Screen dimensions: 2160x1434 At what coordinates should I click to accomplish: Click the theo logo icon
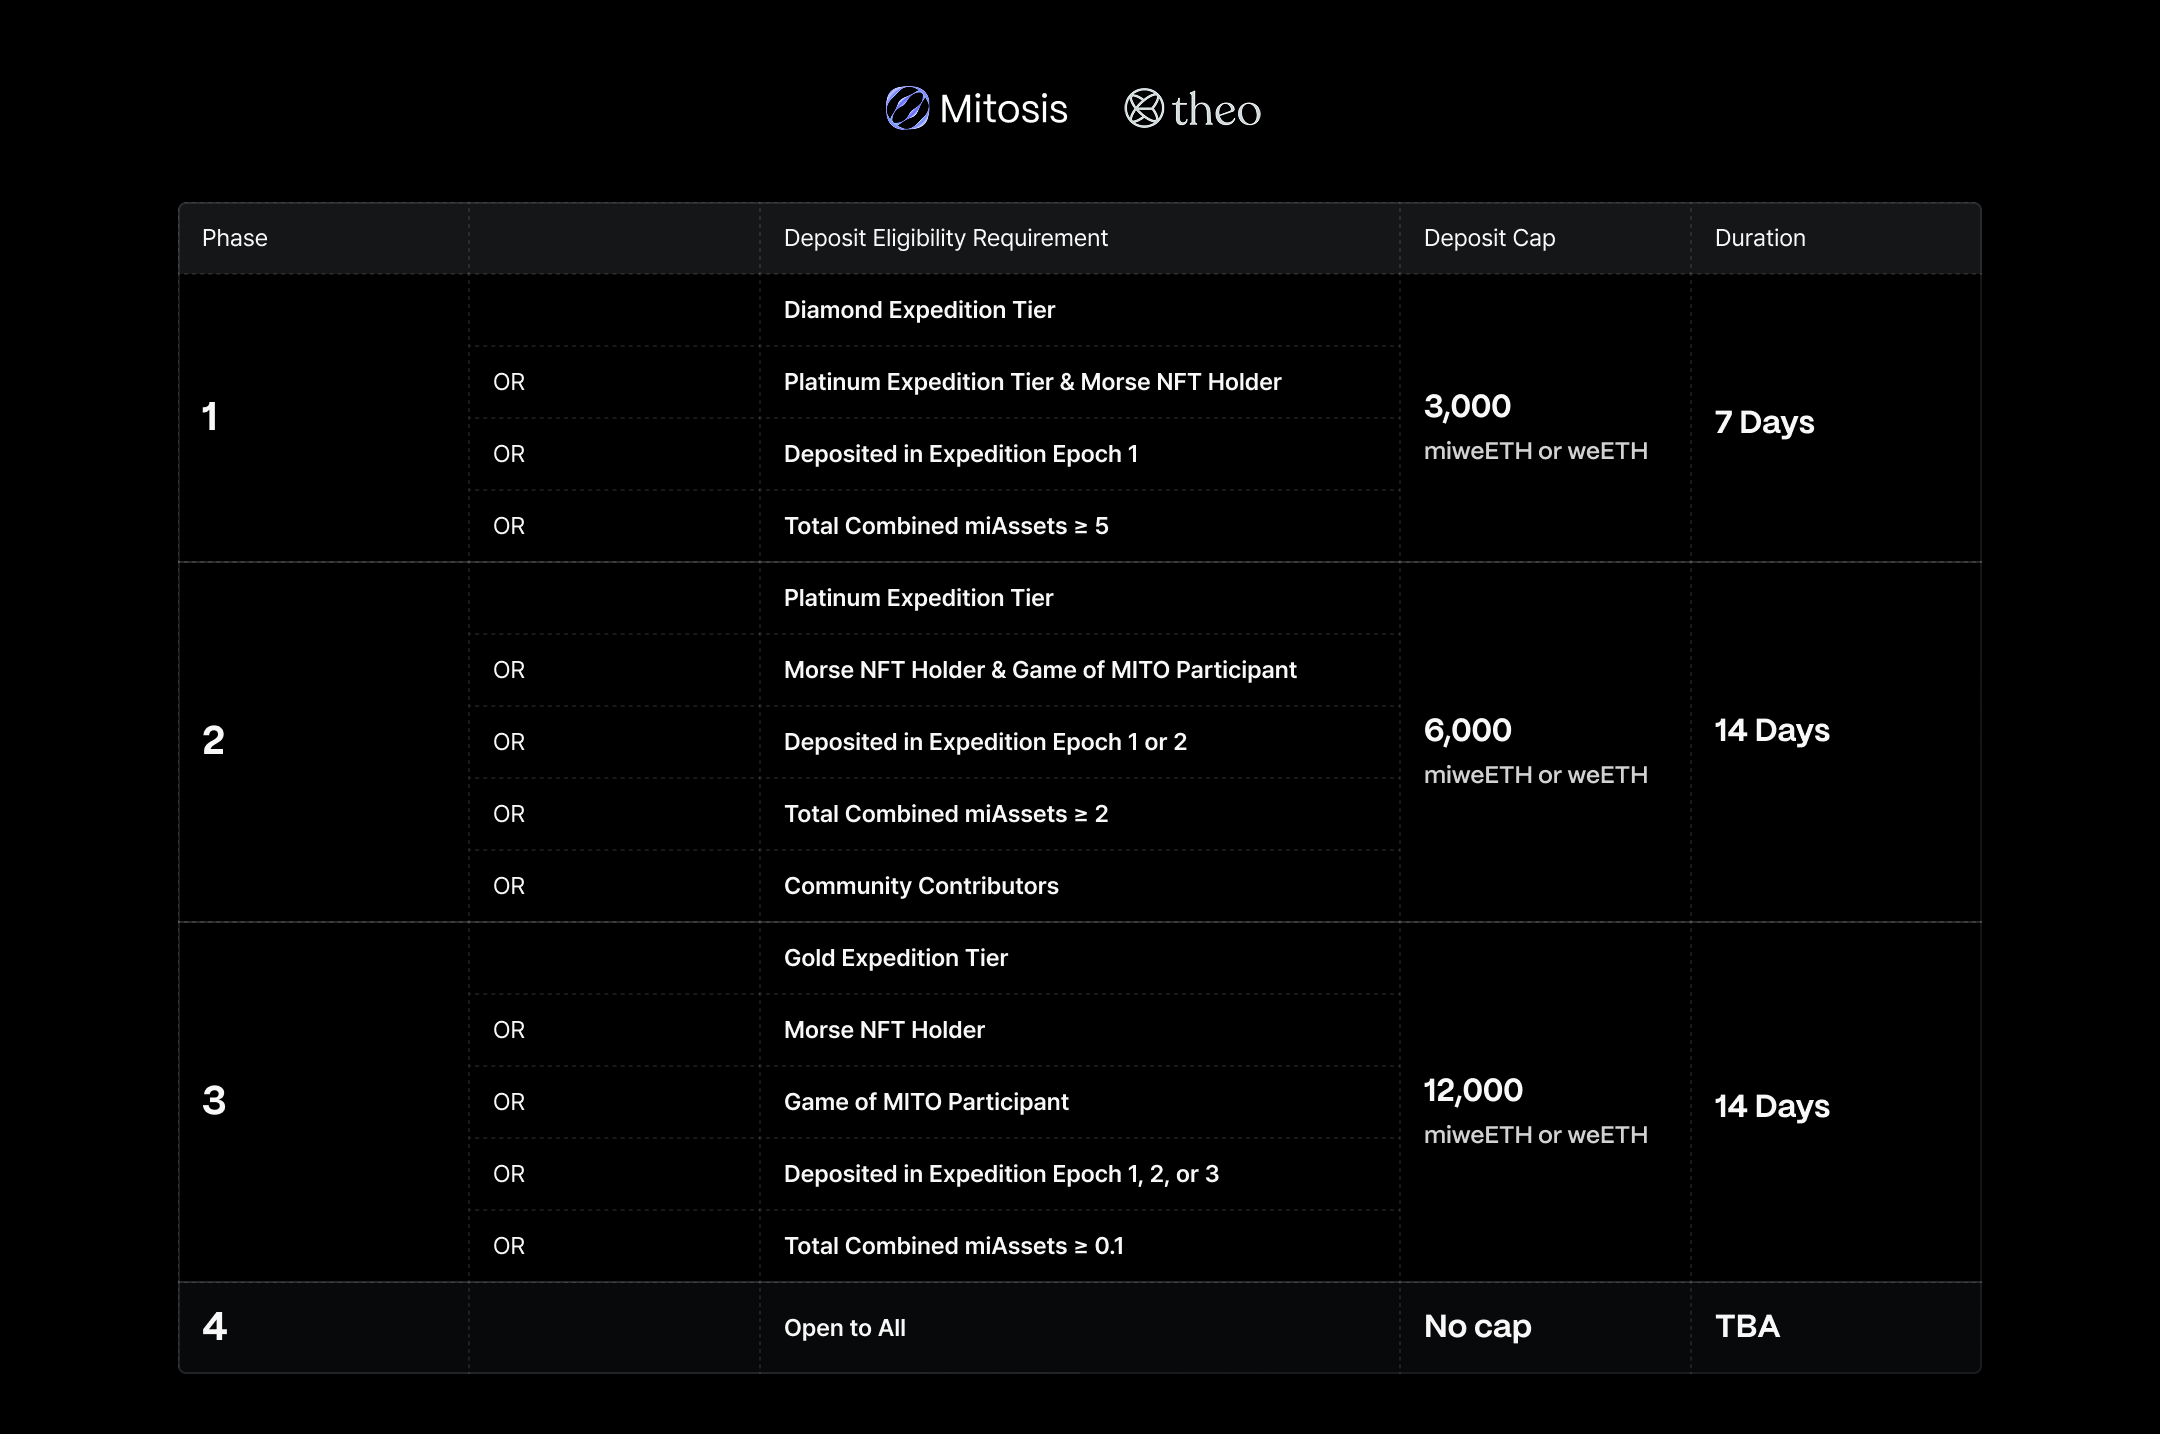point(1144,108)
